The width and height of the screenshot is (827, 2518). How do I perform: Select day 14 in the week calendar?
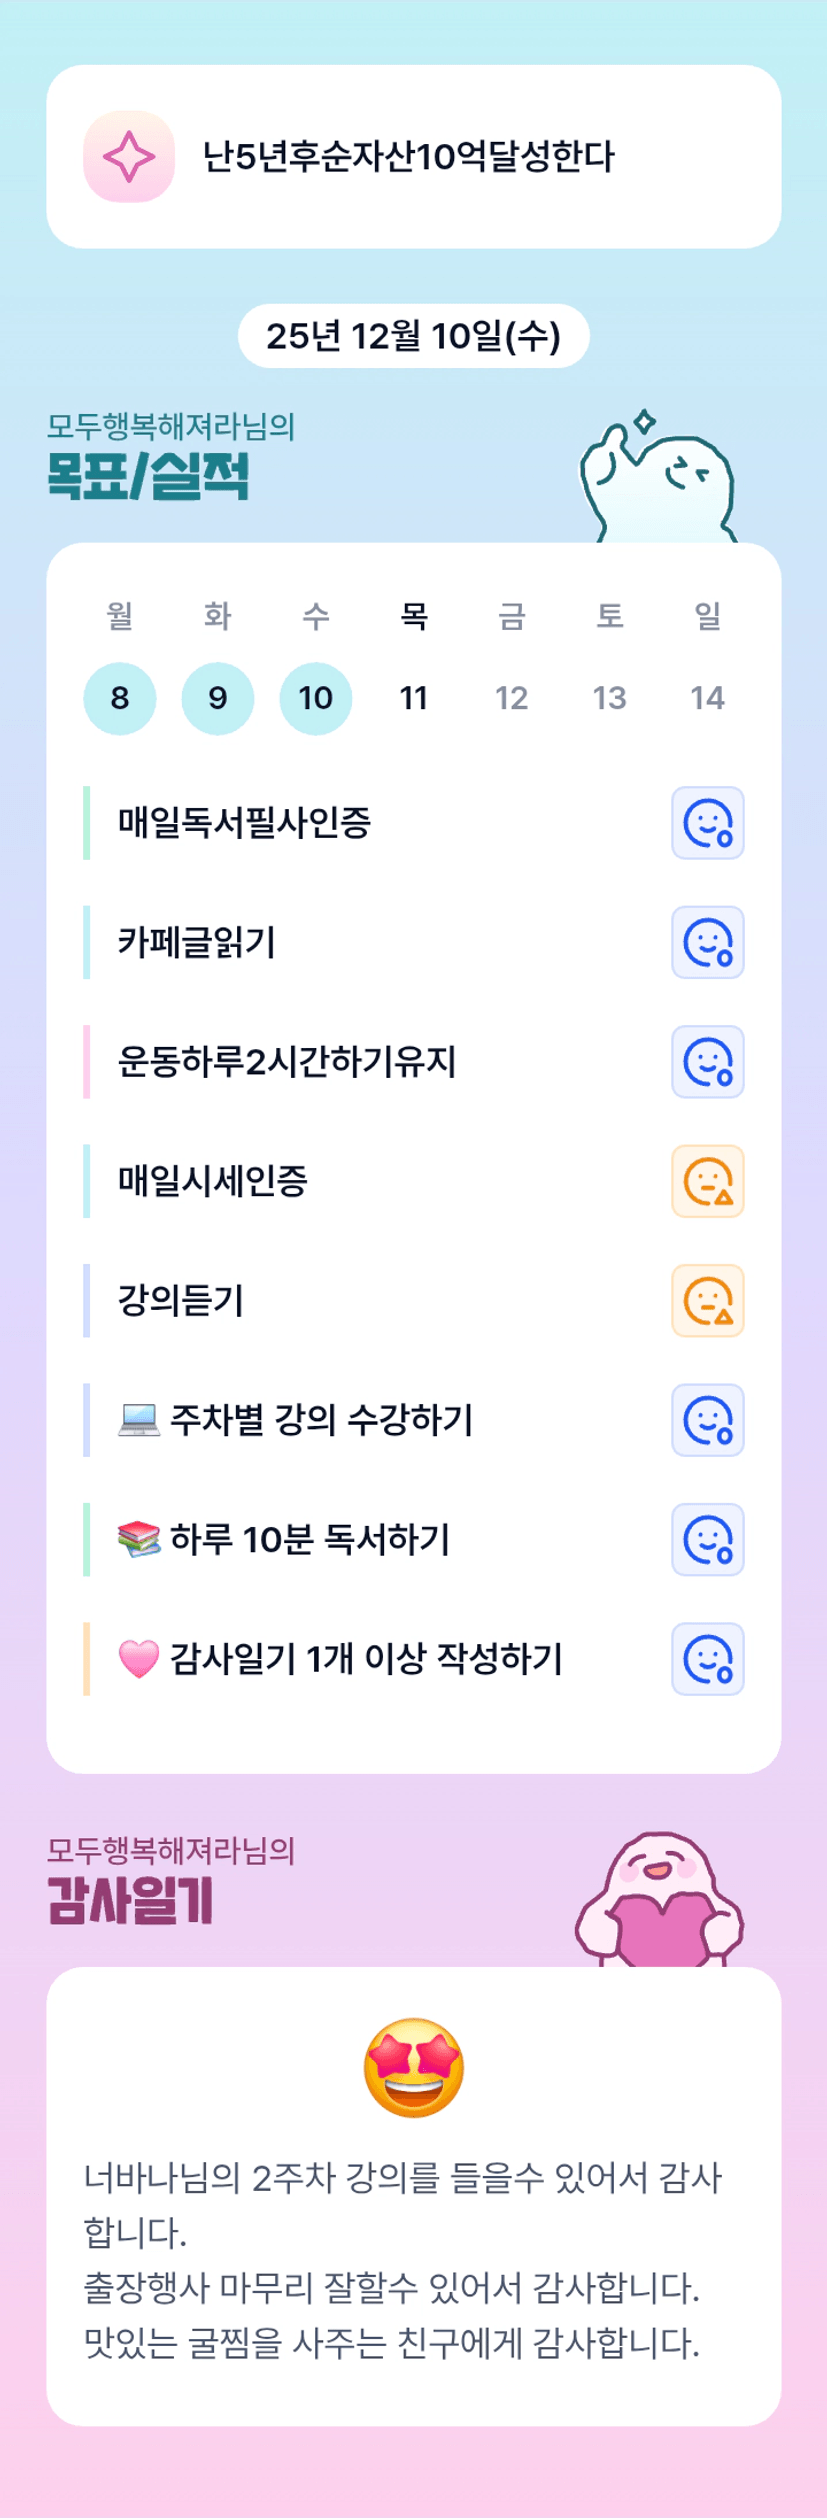[x=707, y=698]
